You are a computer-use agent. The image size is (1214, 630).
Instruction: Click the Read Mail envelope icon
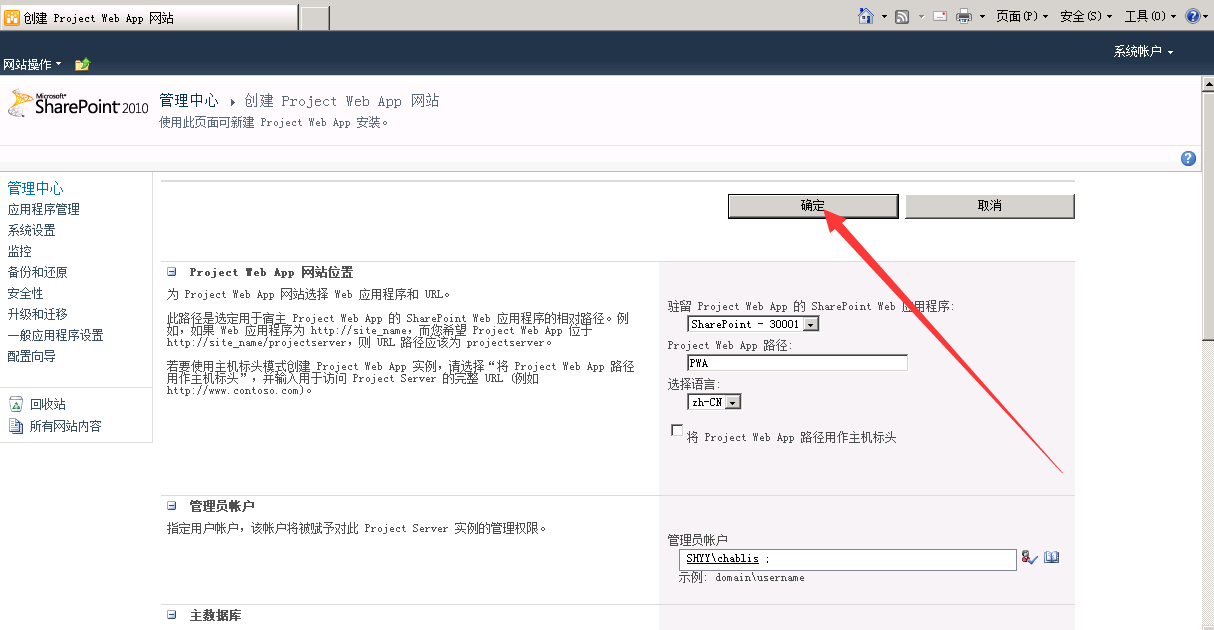pos(940,16)
